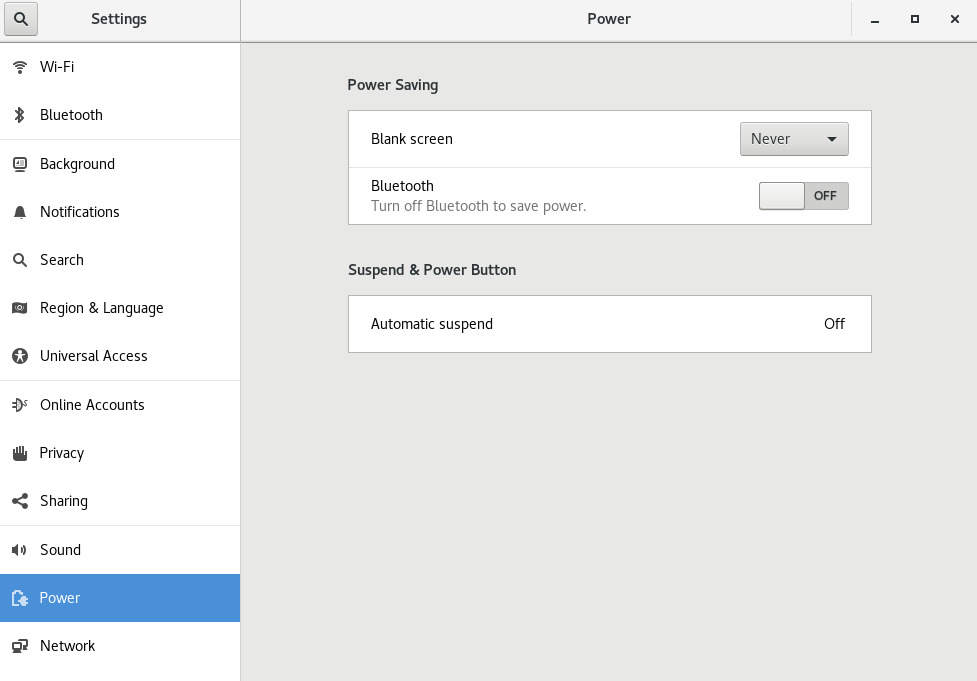Image resolution: width=977 pixels, height=681 pixels.
Task: Click the dropdown arrow next to Never
Action: (x=831, y=139)
